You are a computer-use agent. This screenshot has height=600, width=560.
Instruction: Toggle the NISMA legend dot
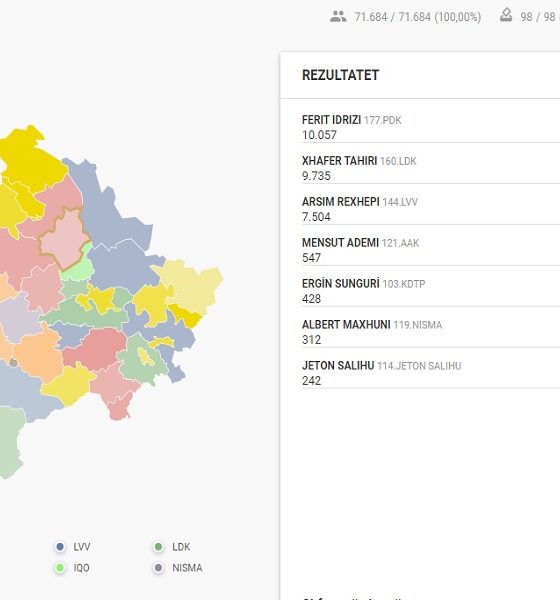(x=158, y=567)
